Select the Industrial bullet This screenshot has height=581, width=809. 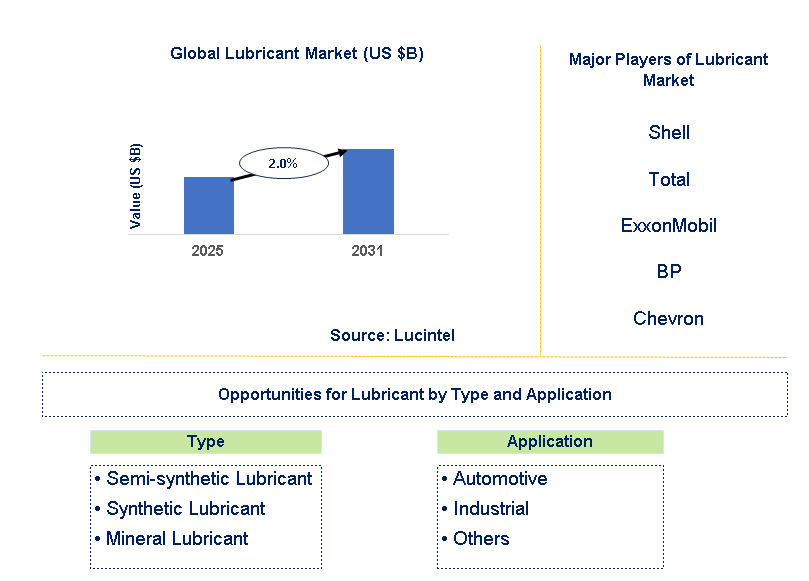[x=486, y=509]
